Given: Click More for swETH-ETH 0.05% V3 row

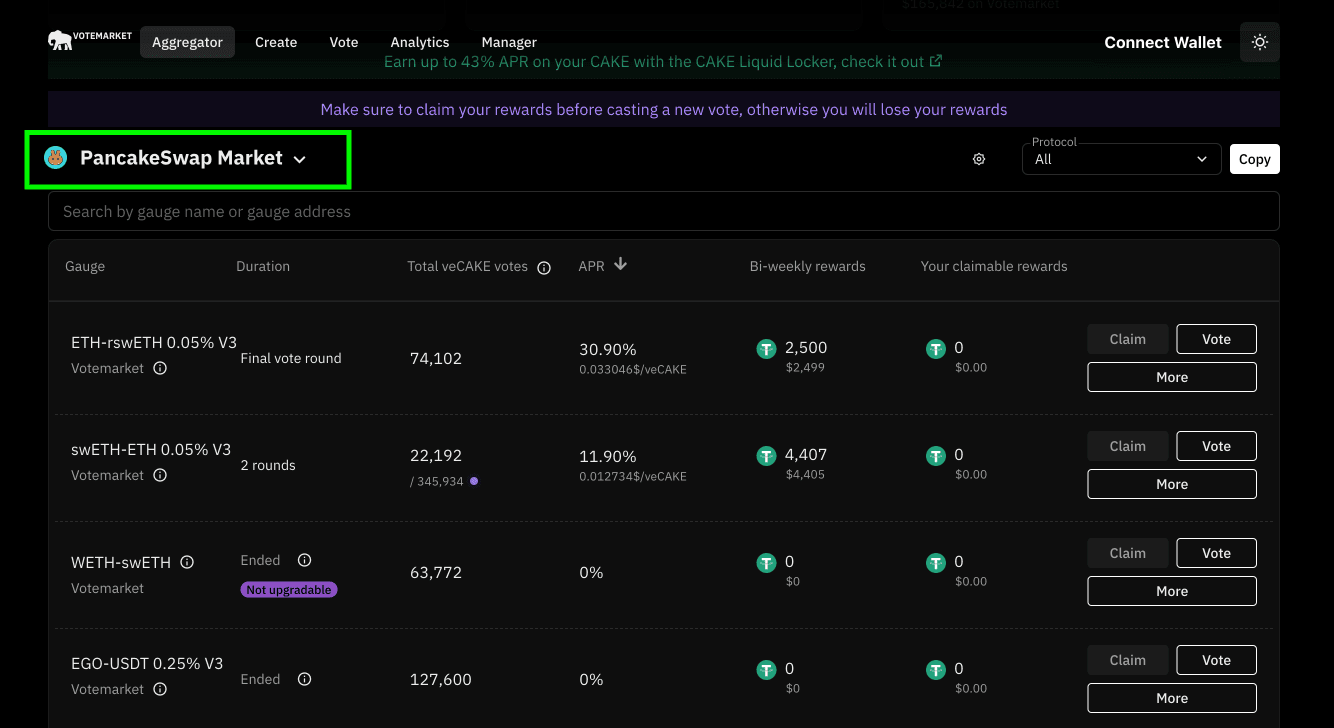Looking at the screenshot, I should 1171,484.
